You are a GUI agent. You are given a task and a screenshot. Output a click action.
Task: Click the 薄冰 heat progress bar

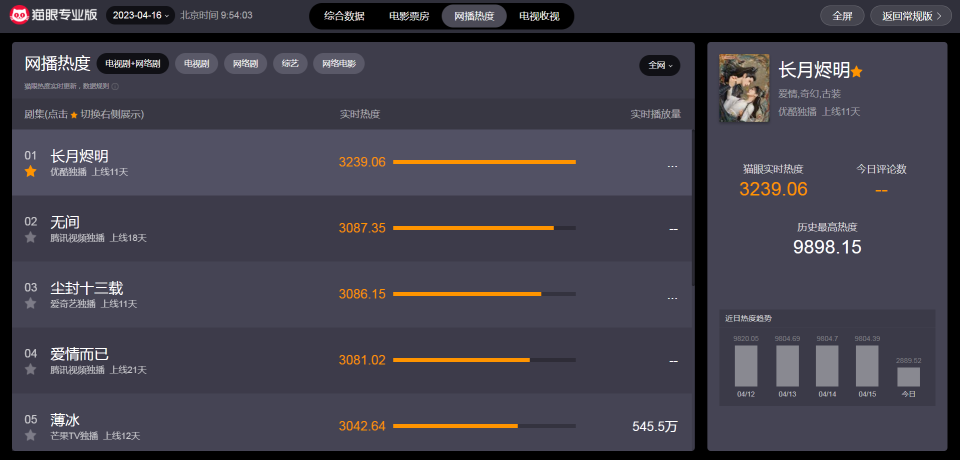484,426
